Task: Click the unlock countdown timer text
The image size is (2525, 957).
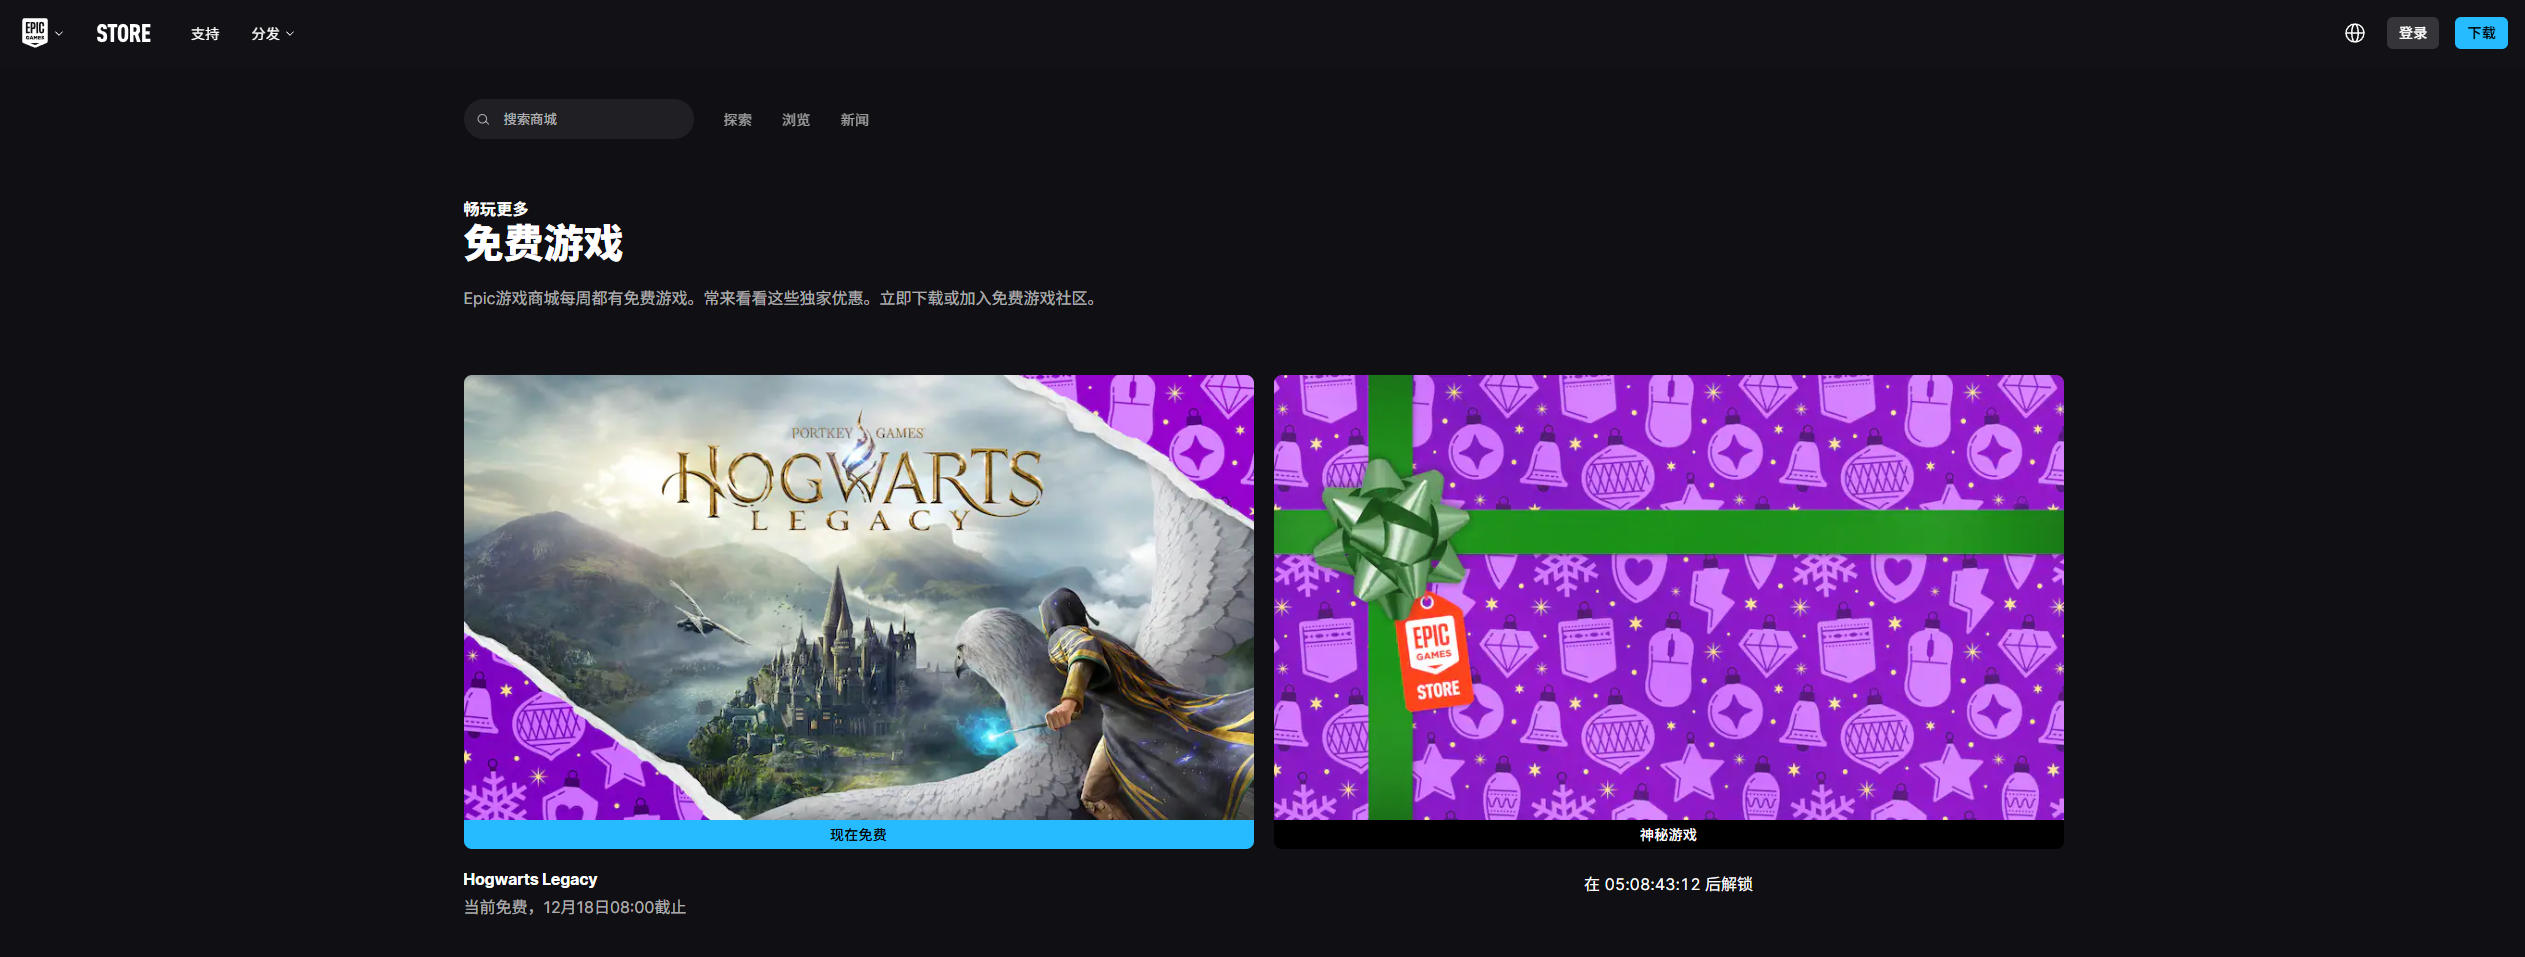Action: click(x=1668, y=884)
